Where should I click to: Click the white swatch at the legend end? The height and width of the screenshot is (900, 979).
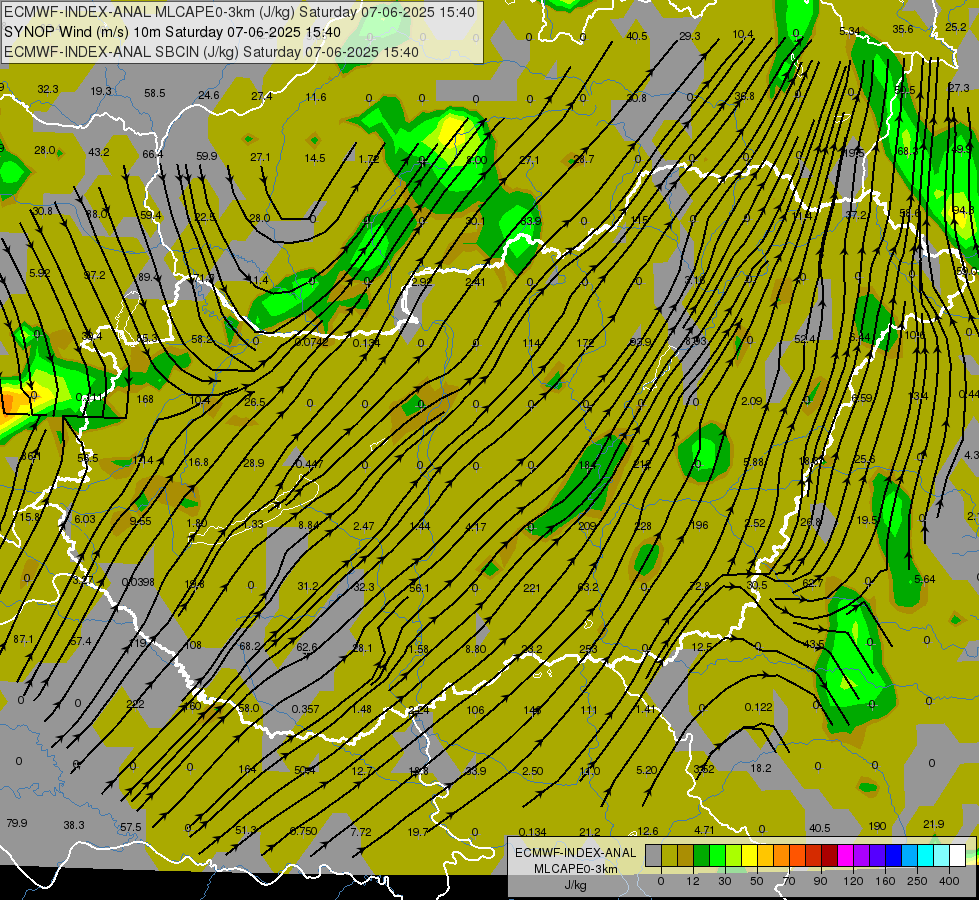click(x=958, y=855)
